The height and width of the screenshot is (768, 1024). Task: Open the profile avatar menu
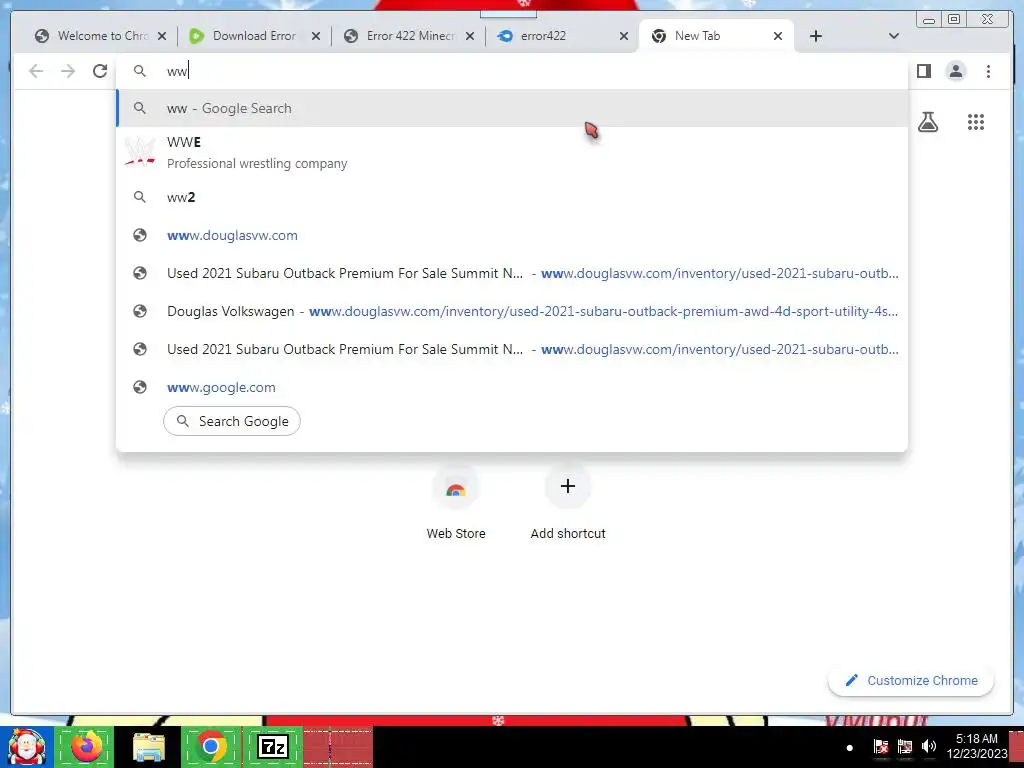[955, 71]
